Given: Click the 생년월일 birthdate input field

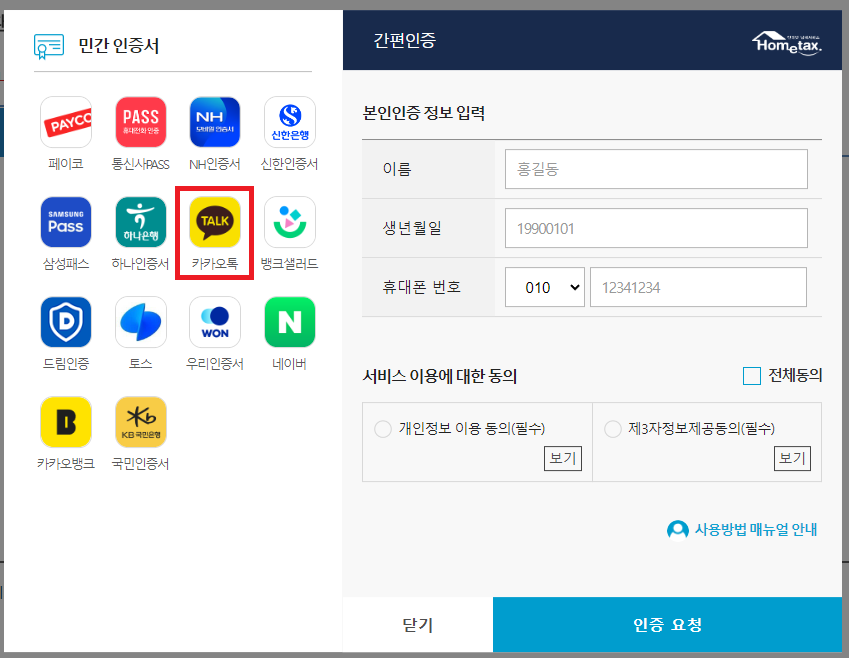Looking at the screenshot, I should [656, 228].
